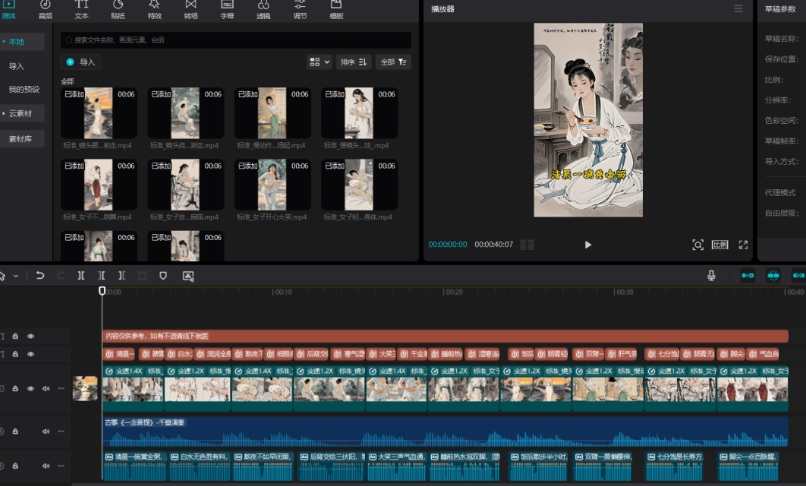This screenshot has height=486, width=806.
Task: Expand the 云素材 section in sidebar
Action: pyautogui.click(x=22, y=114)
